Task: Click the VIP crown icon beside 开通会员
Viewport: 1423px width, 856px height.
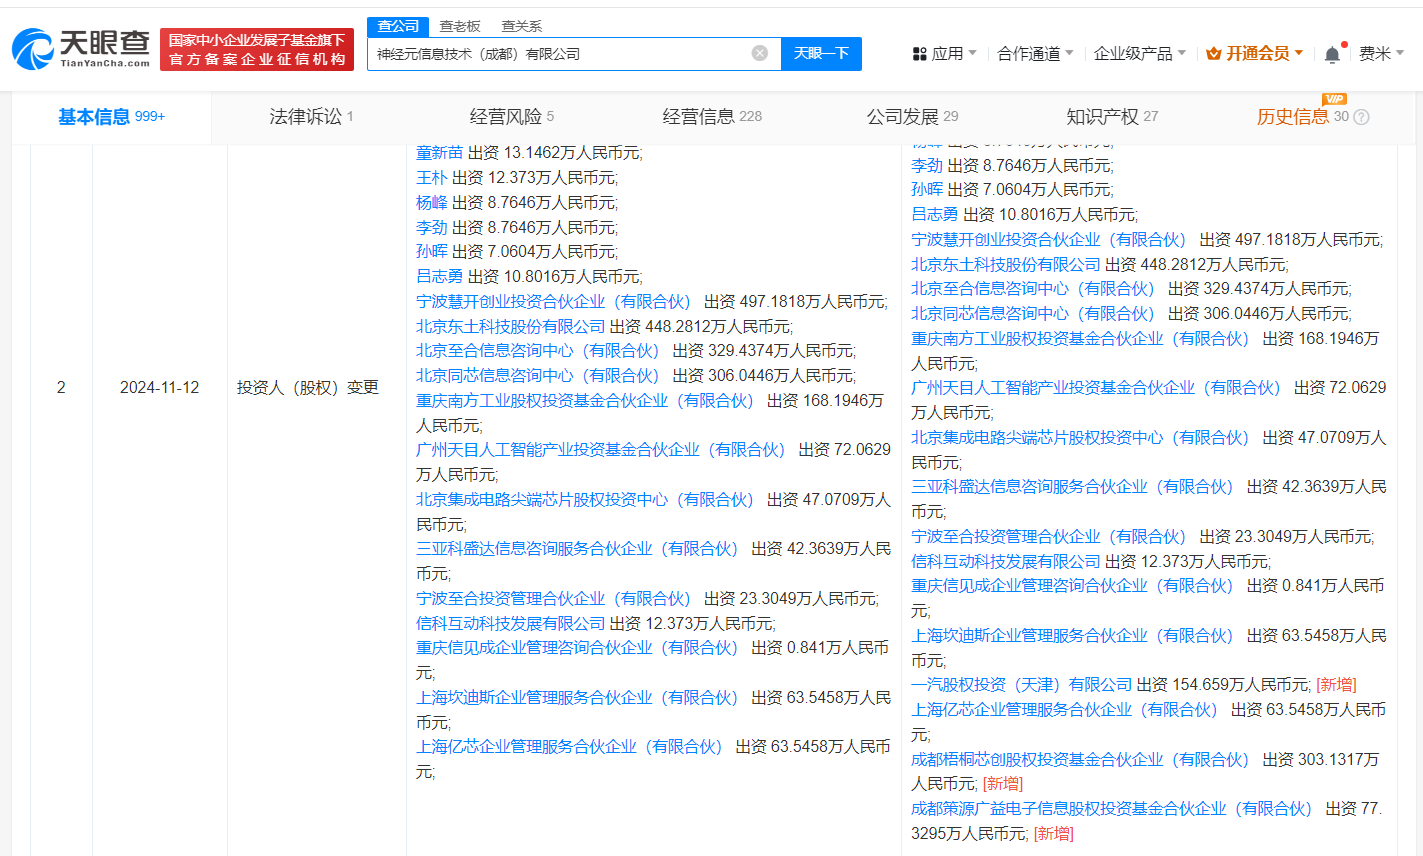Action: click(x=1213, y=54)
